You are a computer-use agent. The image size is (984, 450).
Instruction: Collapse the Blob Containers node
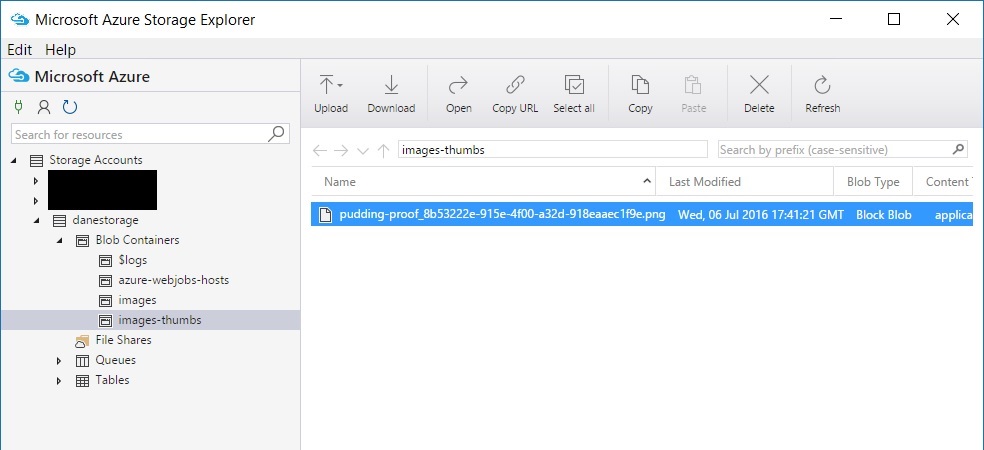click(59, 240)
